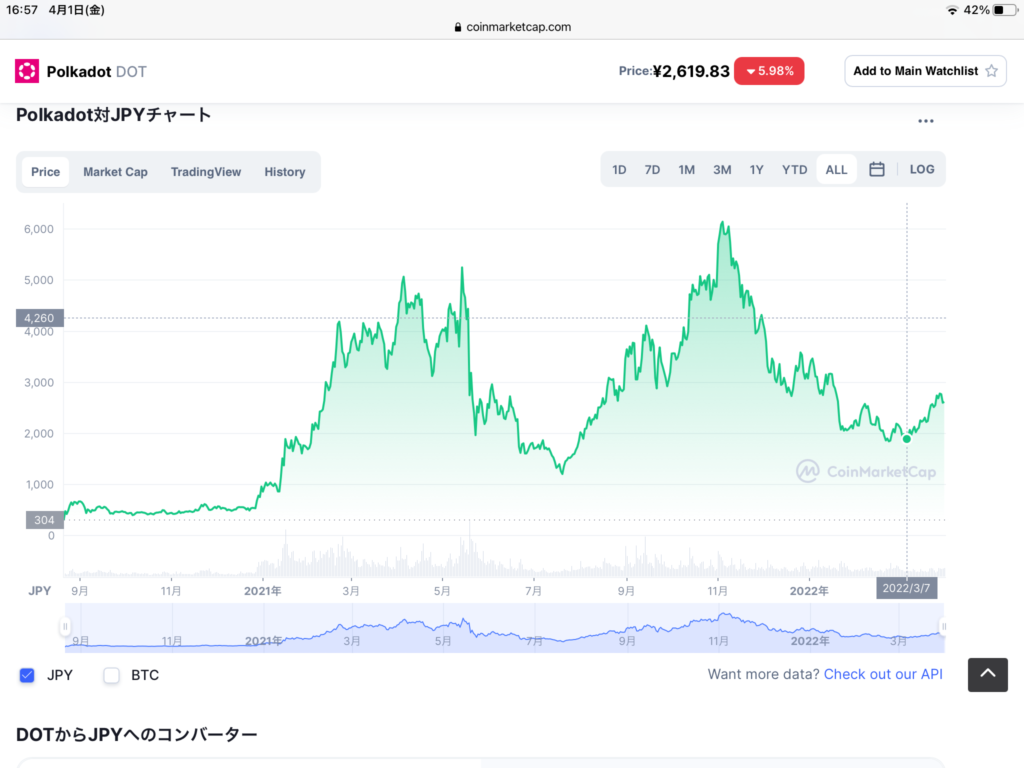
Task: Tap the coinmarketcap.com address bar
Action: click(512, 27)
